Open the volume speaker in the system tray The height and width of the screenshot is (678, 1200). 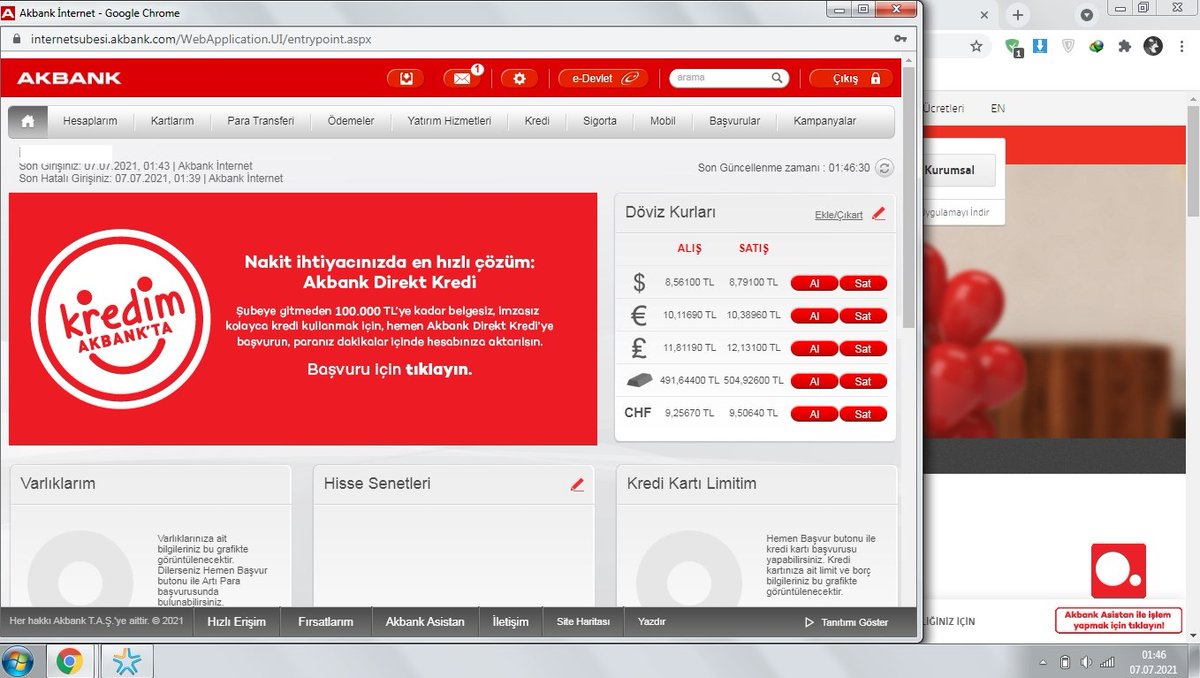point(1086,662)
